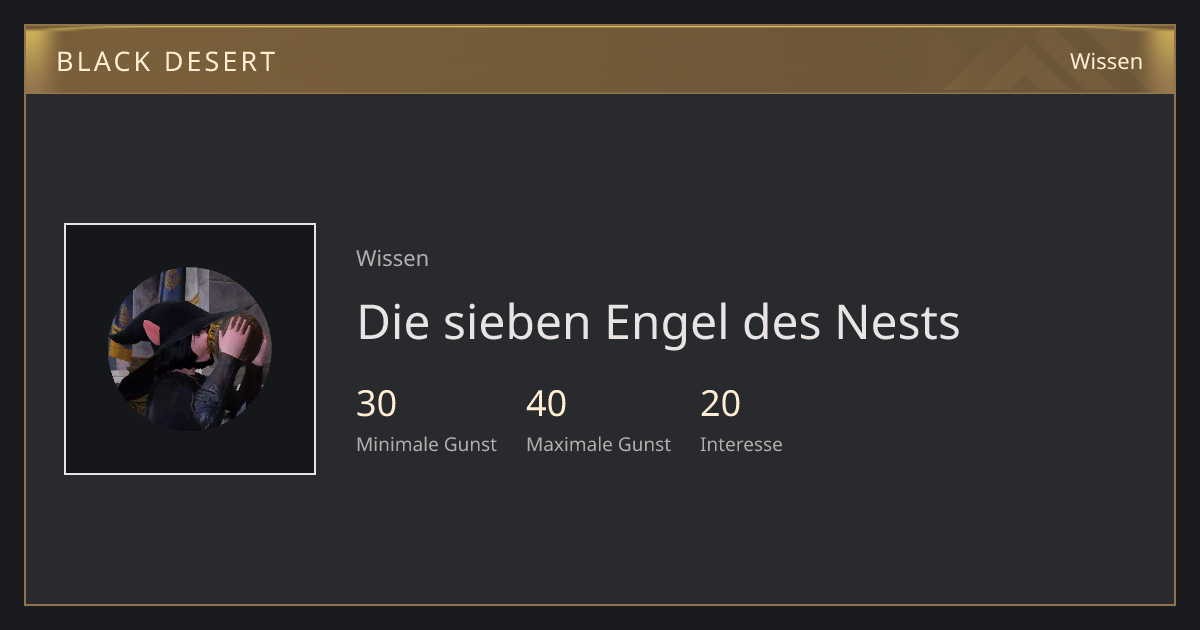Click the Minimale Gunst label
This screenshot has width=1200, height=630.
click(x=426, y=444)
